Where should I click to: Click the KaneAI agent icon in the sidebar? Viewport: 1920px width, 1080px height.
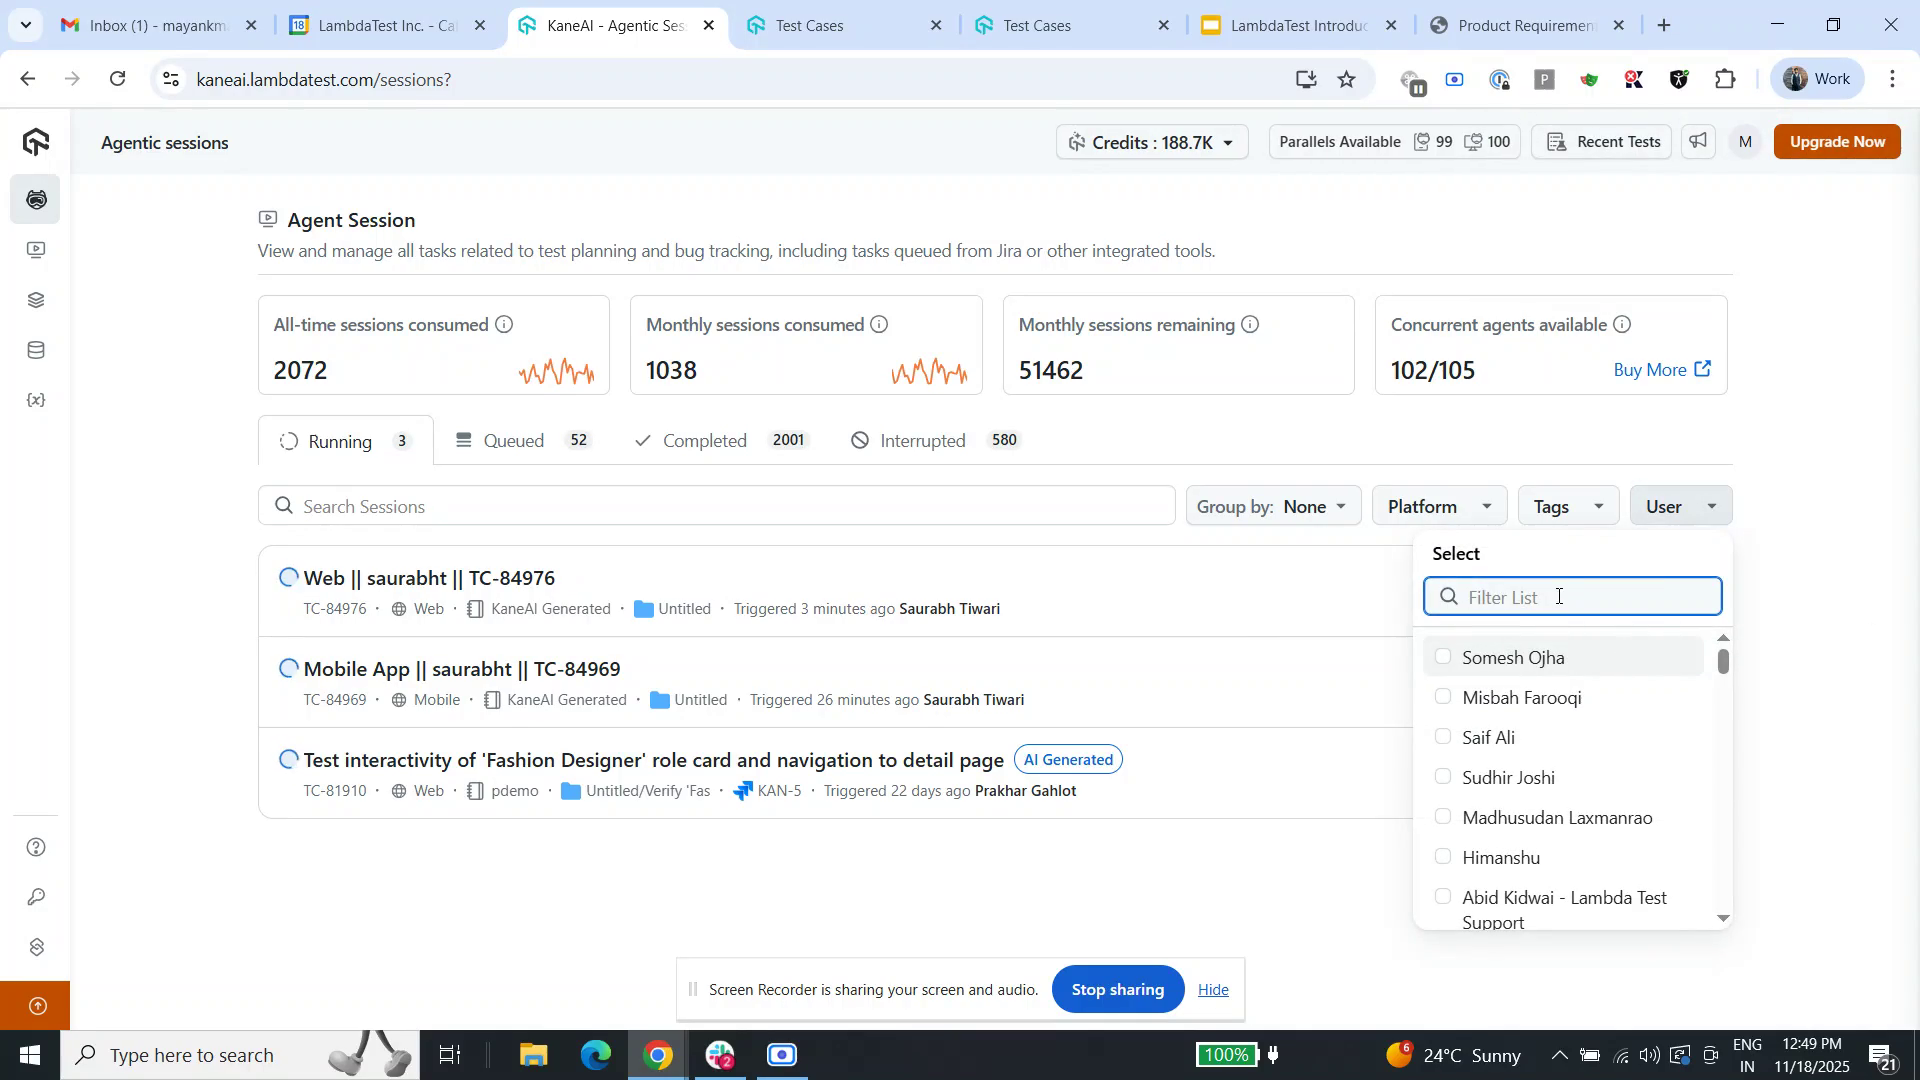click(x=36, y=200)
